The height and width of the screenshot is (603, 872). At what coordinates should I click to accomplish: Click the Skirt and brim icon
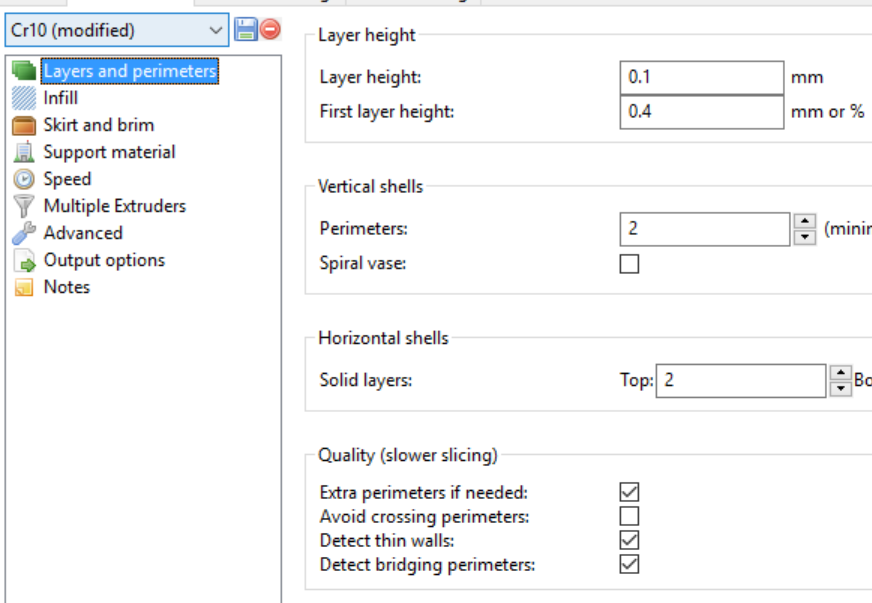point(24,125)
